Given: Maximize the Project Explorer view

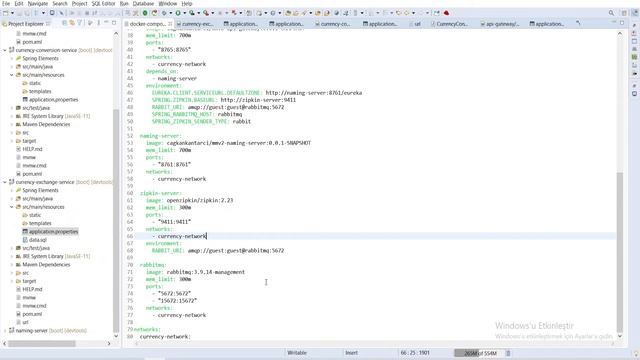Looking at the screenshot, I should click(x=114, y=23).
